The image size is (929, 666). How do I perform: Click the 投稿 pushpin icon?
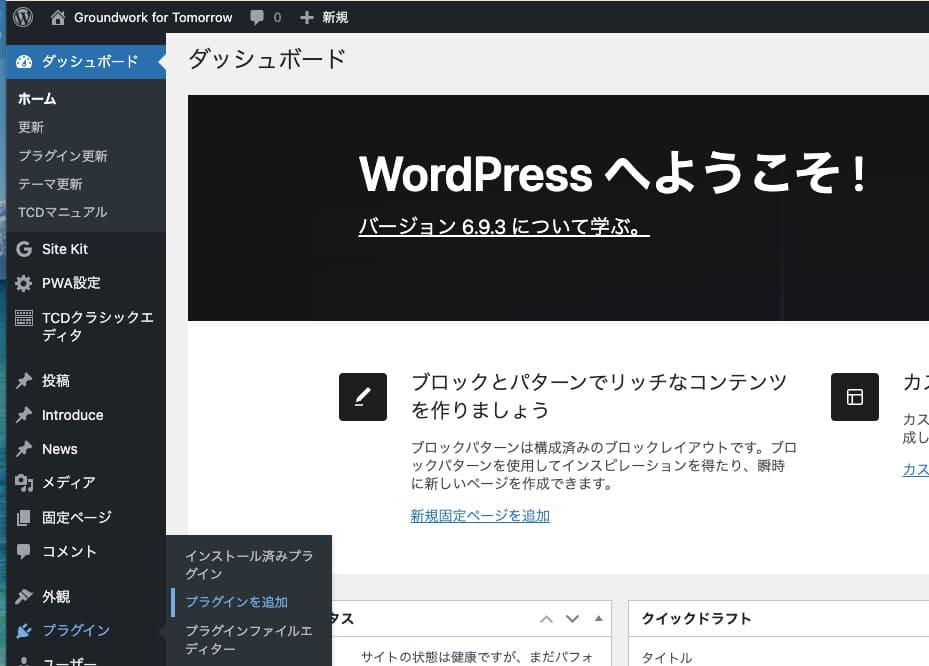24,381
